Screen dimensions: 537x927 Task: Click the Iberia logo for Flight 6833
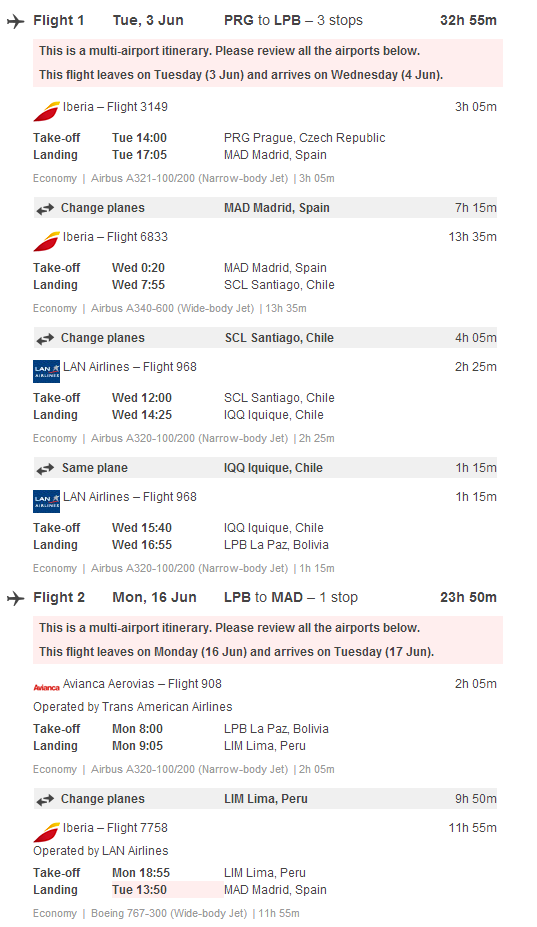pos(47,241)
